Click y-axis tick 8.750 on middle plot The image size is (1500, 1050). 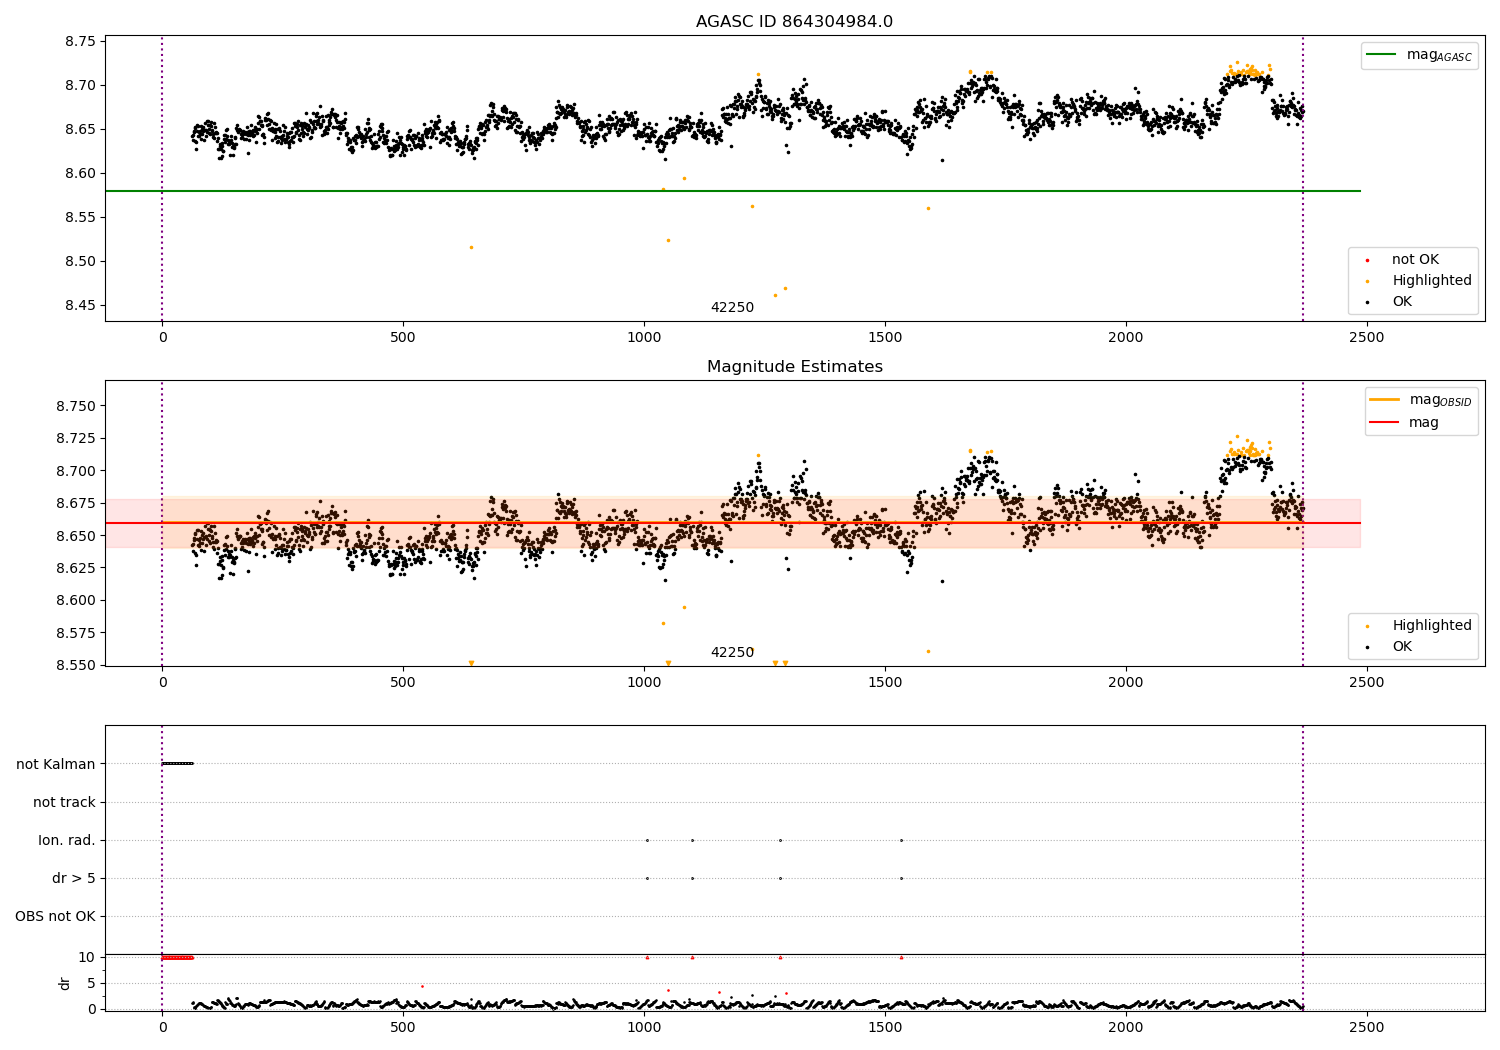(76, 406)
